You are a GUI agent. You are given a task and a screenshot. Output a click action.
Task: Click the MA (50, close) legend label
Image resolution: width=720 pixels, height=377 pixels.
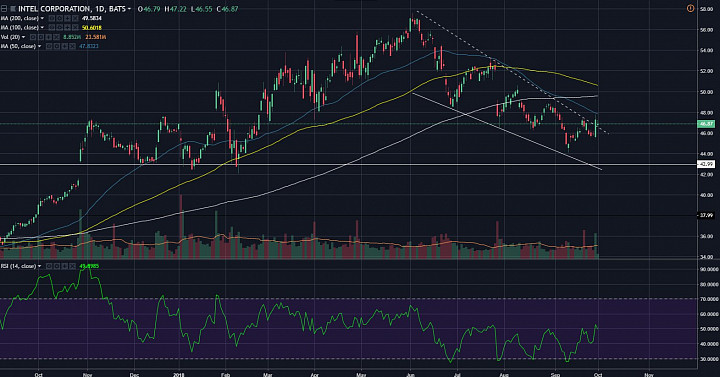pyautogui.click(x=18, y=46)
